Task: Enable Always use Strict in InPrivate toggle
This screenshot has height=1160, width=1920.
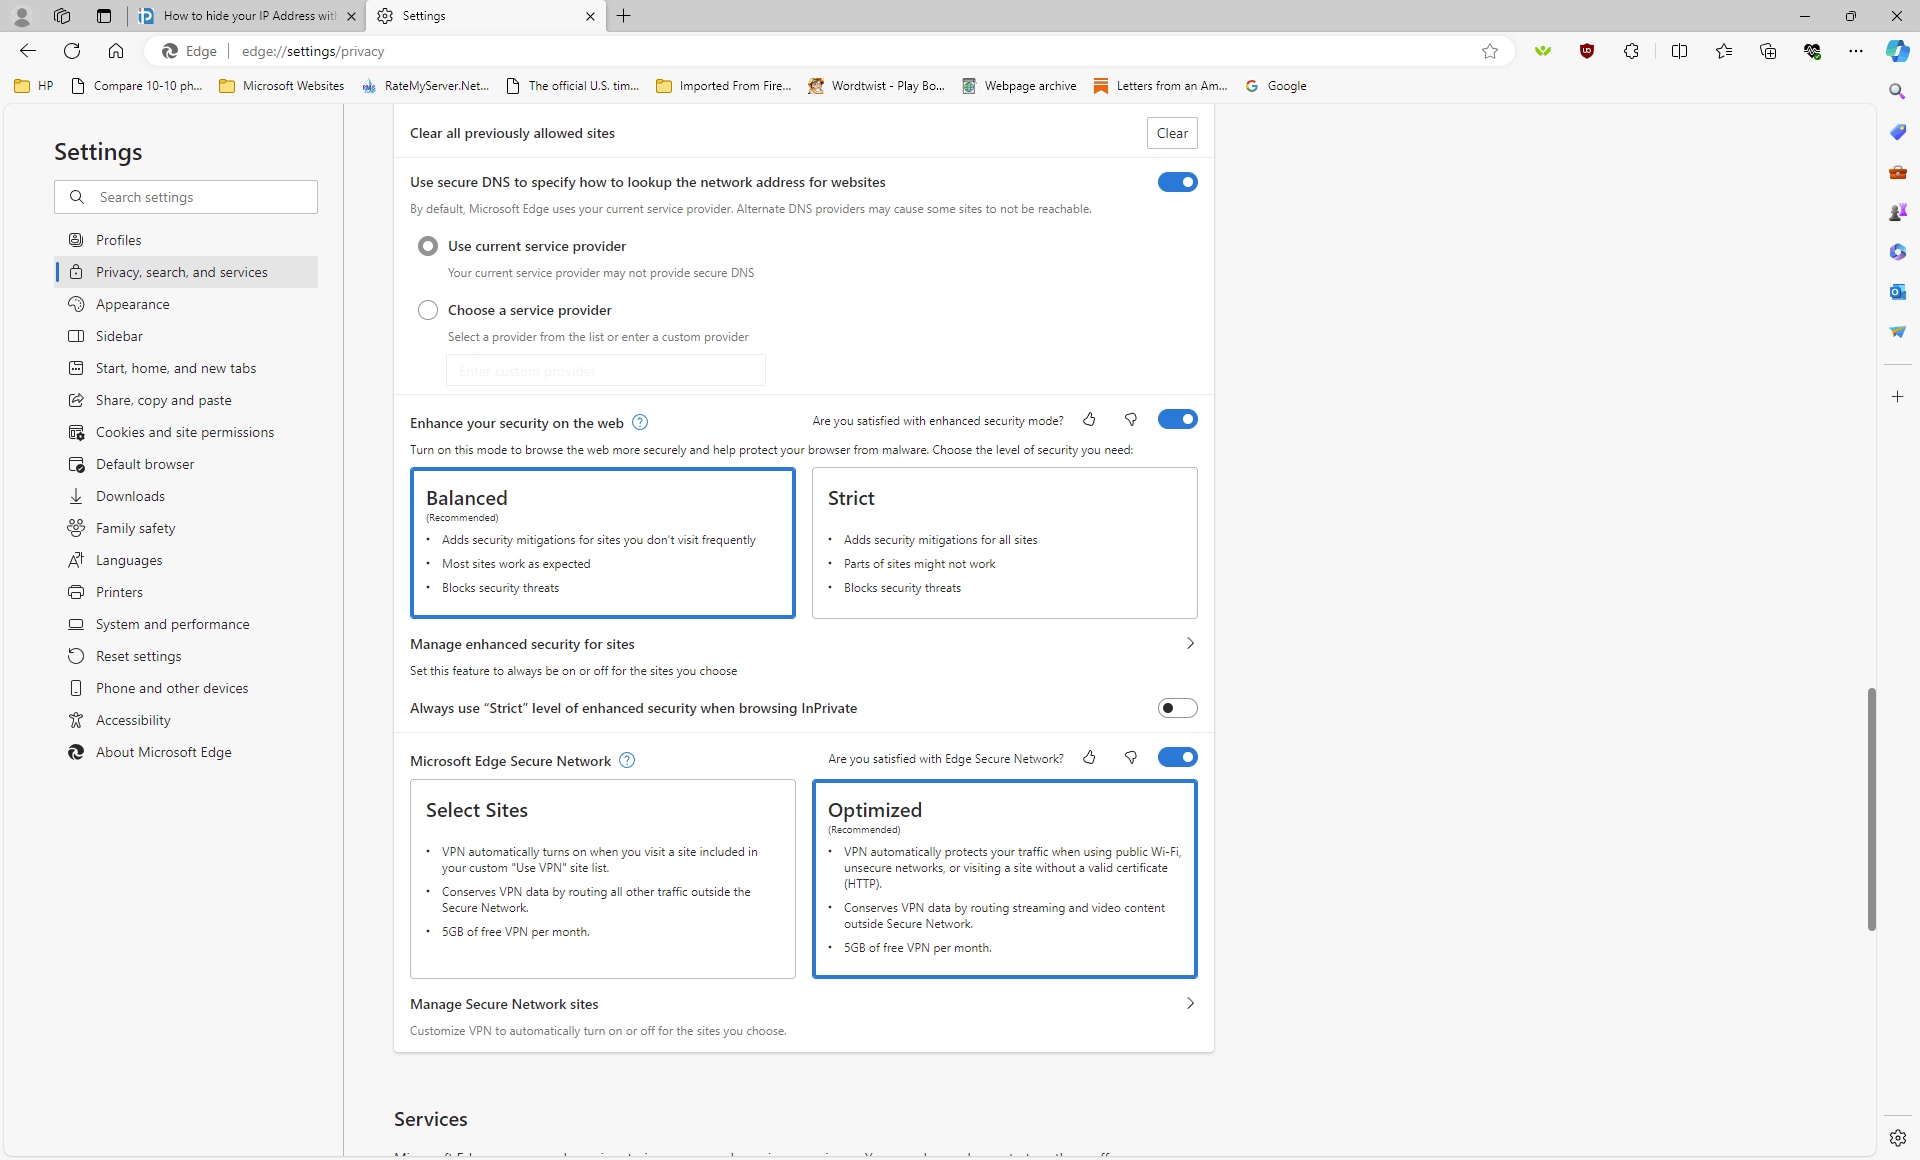Action: point(1177,708)
